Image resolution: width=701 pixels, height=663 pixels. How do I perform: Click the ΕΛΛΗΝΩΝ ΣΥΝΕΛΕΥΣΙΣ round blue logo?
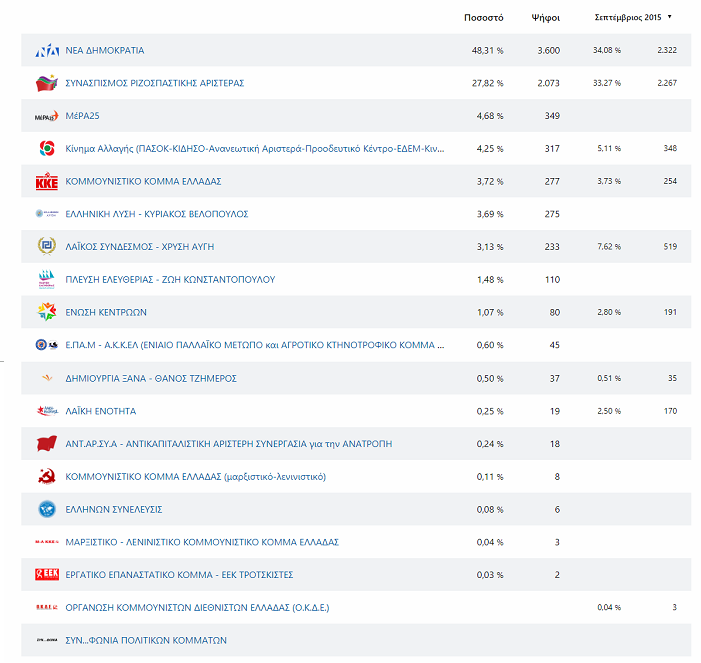(47, 510)
